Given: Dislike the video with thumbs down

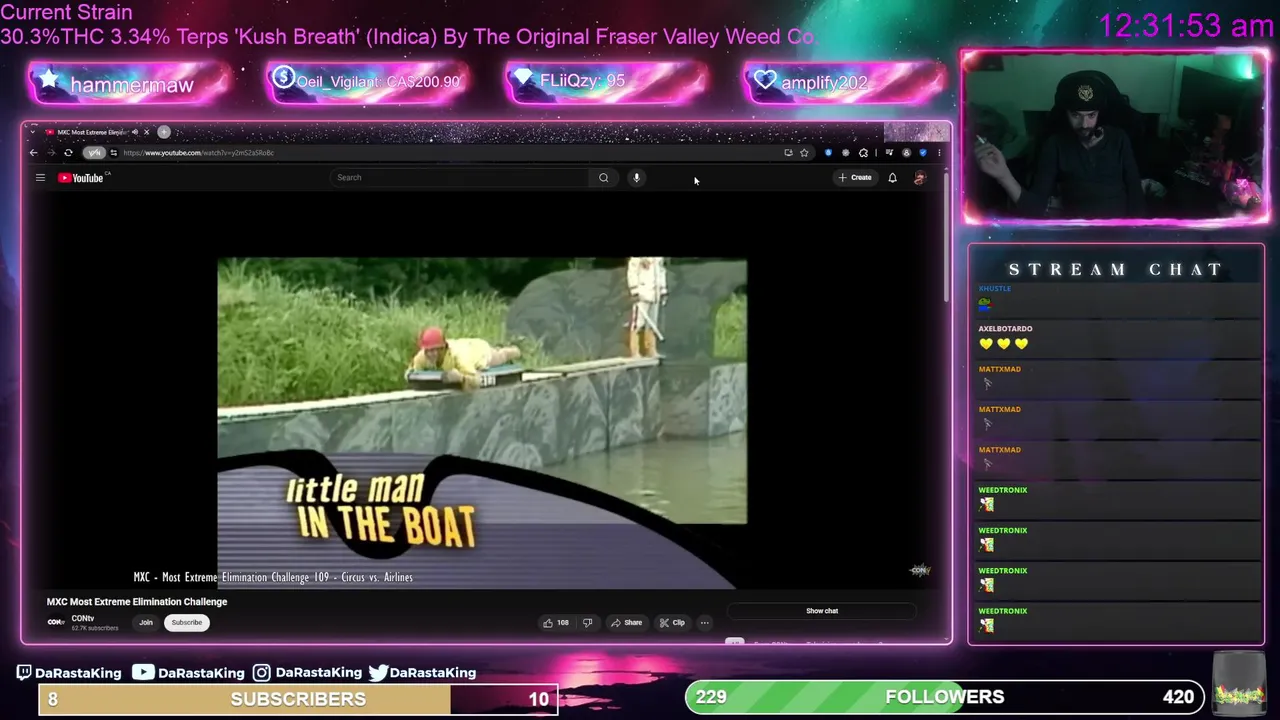Looking at the screenshot, I should coord(587,623).
